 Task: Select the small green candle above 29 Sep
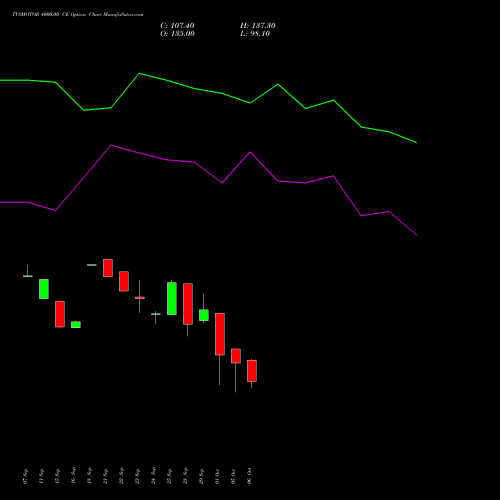point(204,315)
